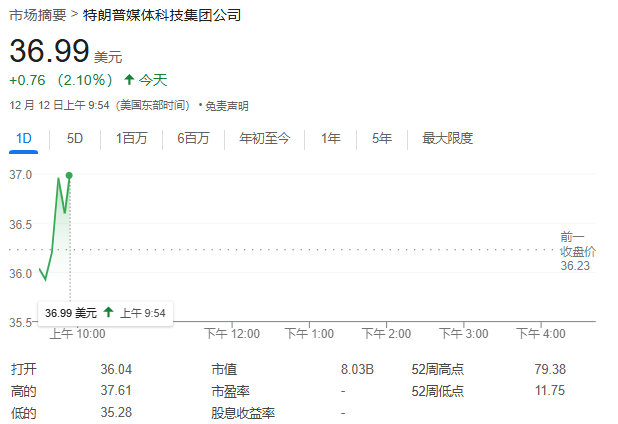Screen dimensions: 618x424
Task: Open the 免责声明 disclaimer link
Action: (x=227, y=105)
